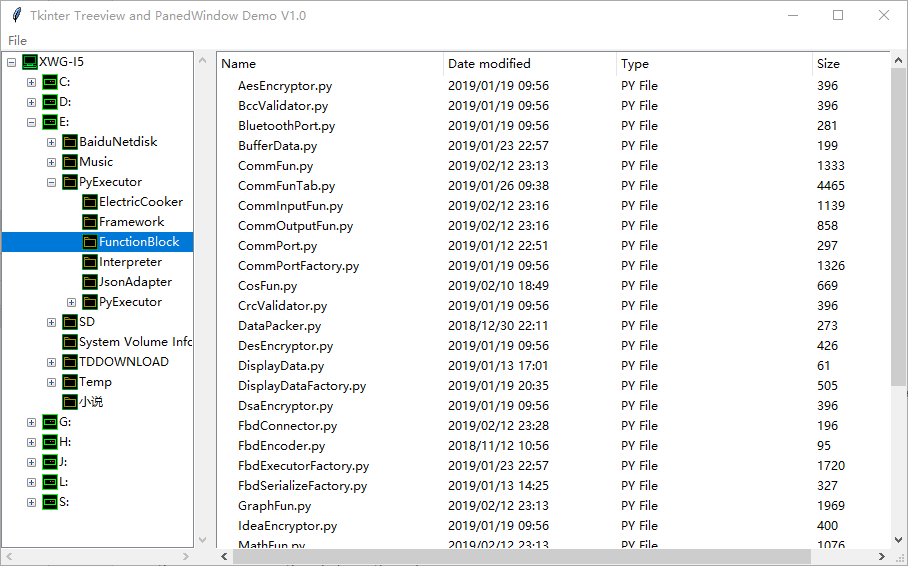
Task: Expand the D: drive node
Action: tap(32, 103)
